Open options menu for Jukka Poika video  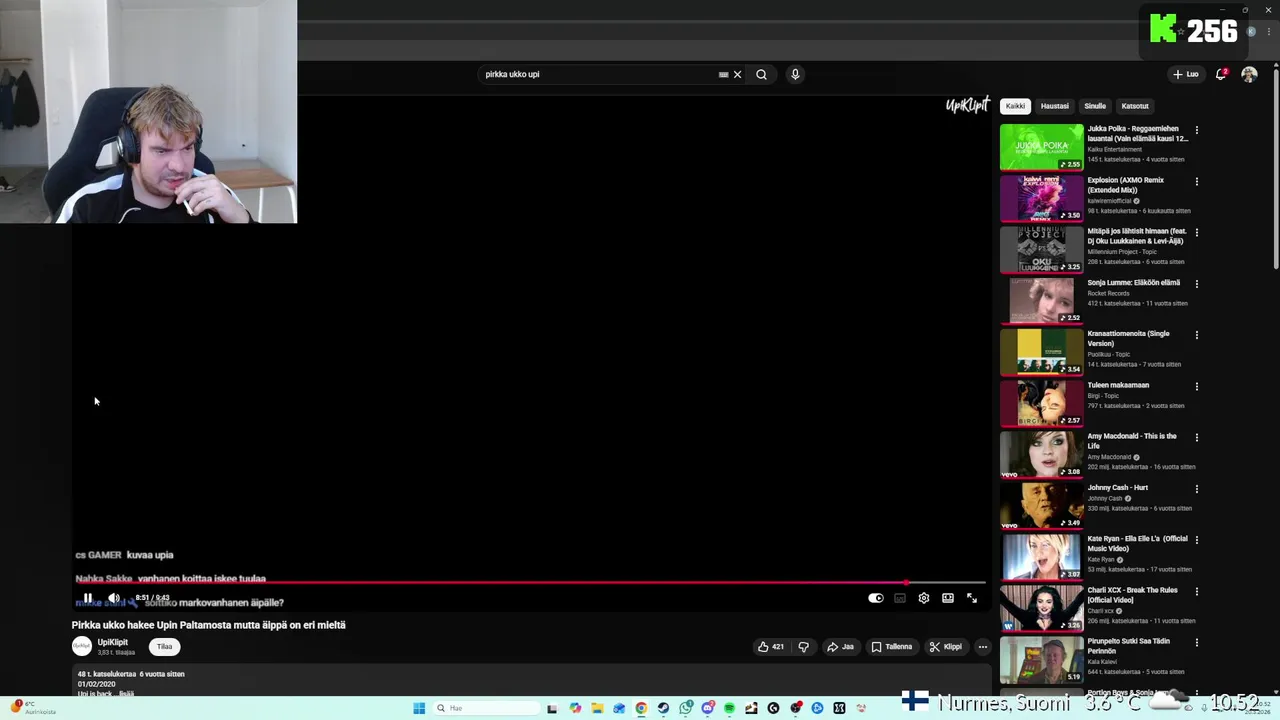(x=1196, y=130)
